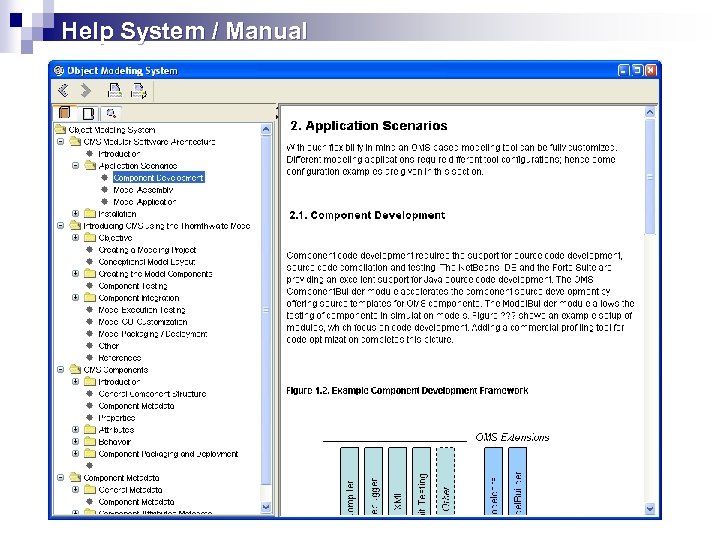Open Model Packaging / Deployment topic
This screenshot has height=540, width=720.
(x=152, y=334)
